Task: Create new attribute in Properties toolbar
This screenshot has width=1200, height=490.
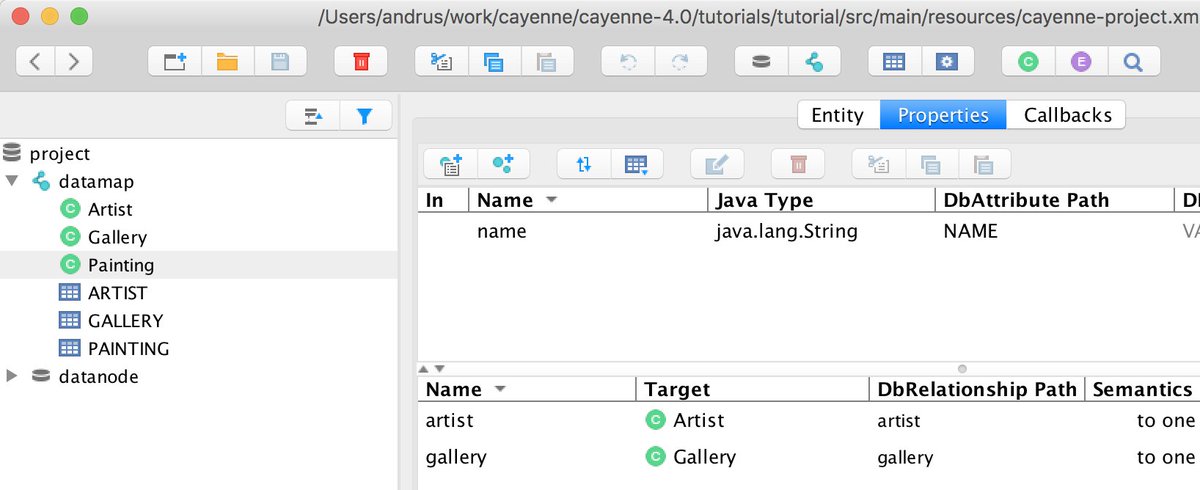Action: (x=450, y=164)
